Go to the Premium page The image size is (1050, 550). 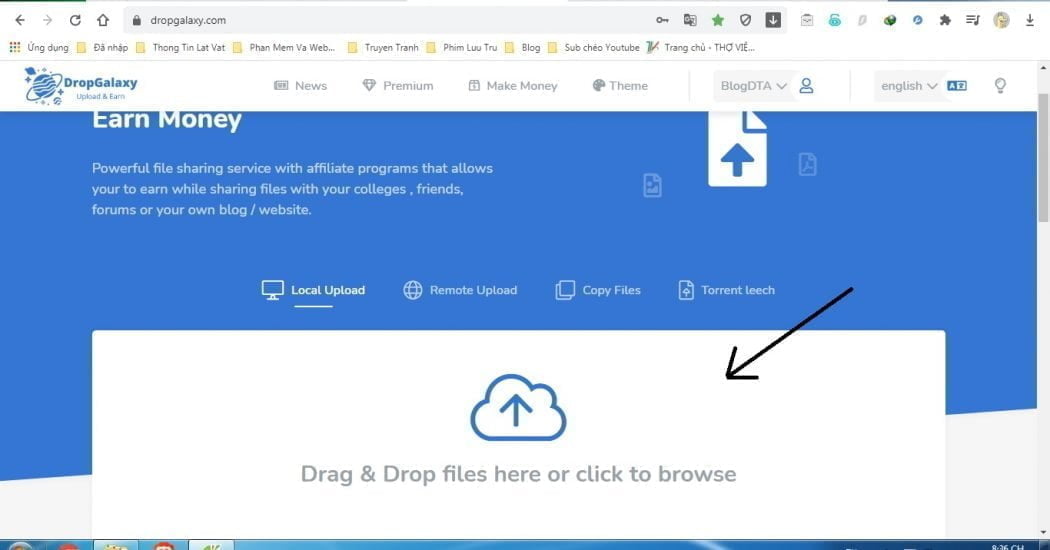click(398, 86)
